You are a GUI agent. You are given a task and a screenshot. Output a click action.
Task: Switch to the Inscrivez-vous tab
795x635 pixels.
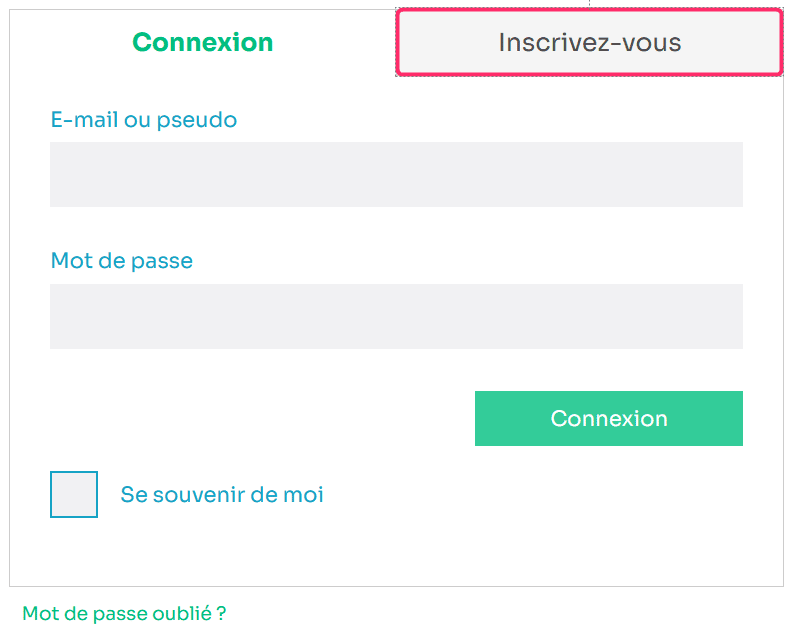pos(589,43)
